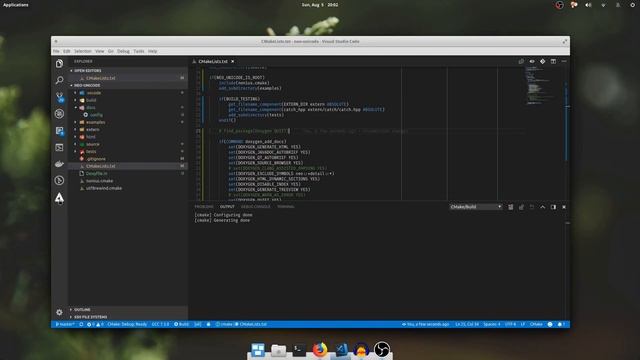
Task: Open the Extensions view in activity bar
Action: (60, 131)
